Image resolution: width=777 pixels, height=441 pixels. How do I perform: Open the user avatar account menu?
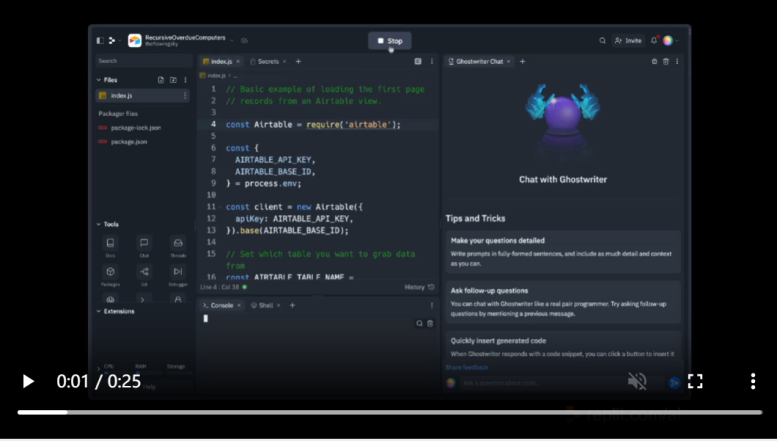[x=668, y=41]
